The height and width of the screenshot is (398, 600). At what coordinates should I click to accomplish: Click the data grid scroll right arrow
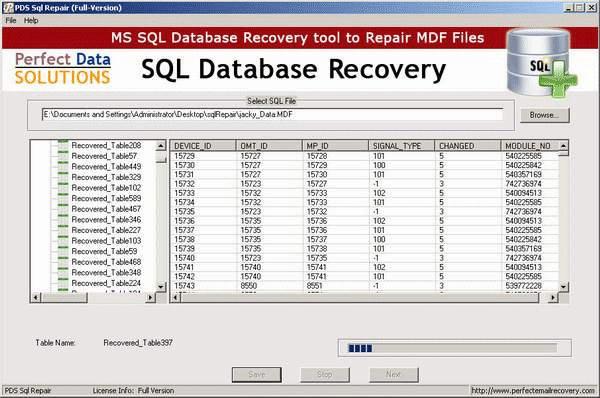tap(553, 297)
